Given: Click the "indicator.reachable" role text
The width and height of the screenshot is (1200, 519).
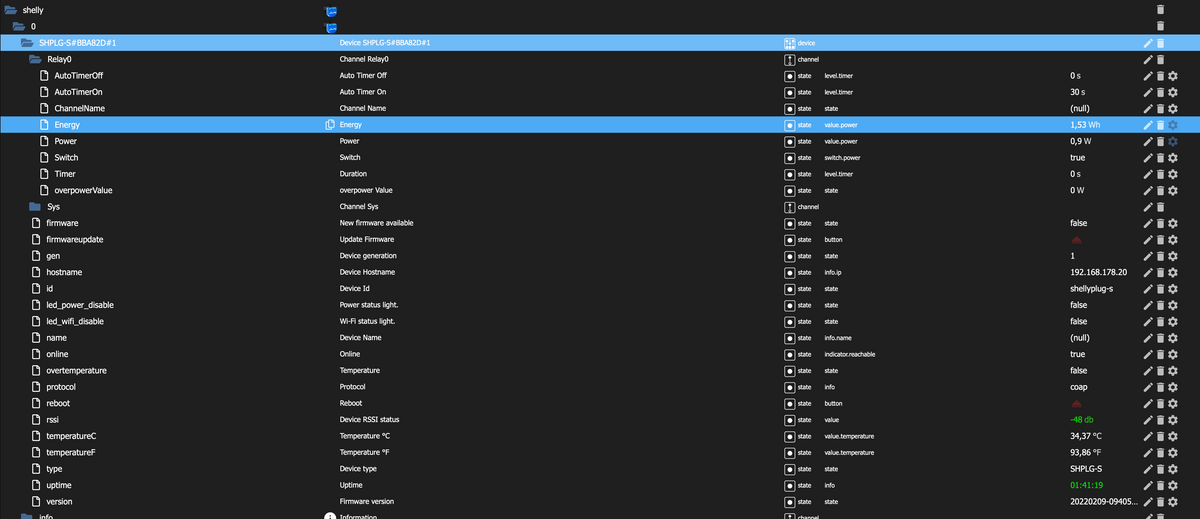Looking at the screenshot, I should [850, 354].
